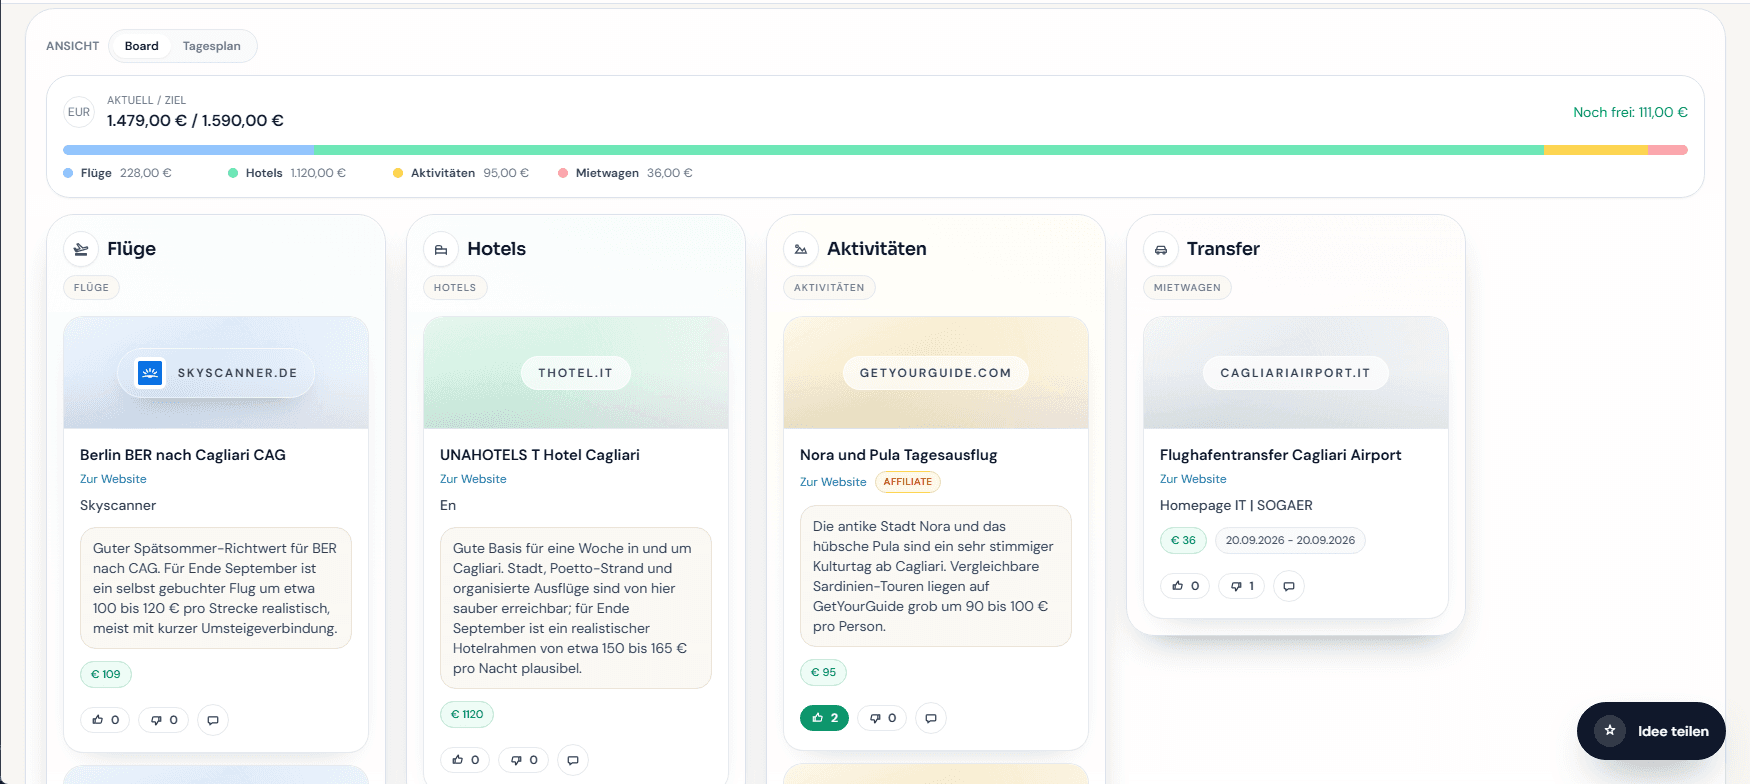This screenshot has height=784, width=1750.
Task: Click the Flughafentransfer Cagliari Airport title
Action: (x=1280, y=455)
